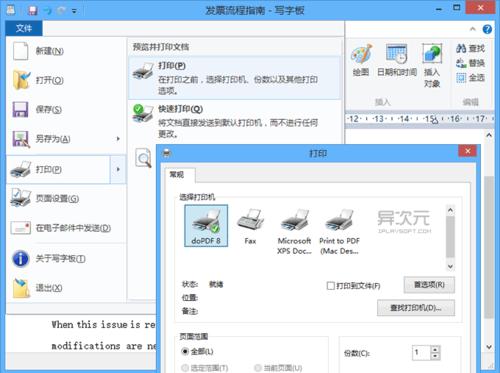The image size is (500, 373).
Task: Pick the Print to PDF printer
Action: tap(339, 231)
